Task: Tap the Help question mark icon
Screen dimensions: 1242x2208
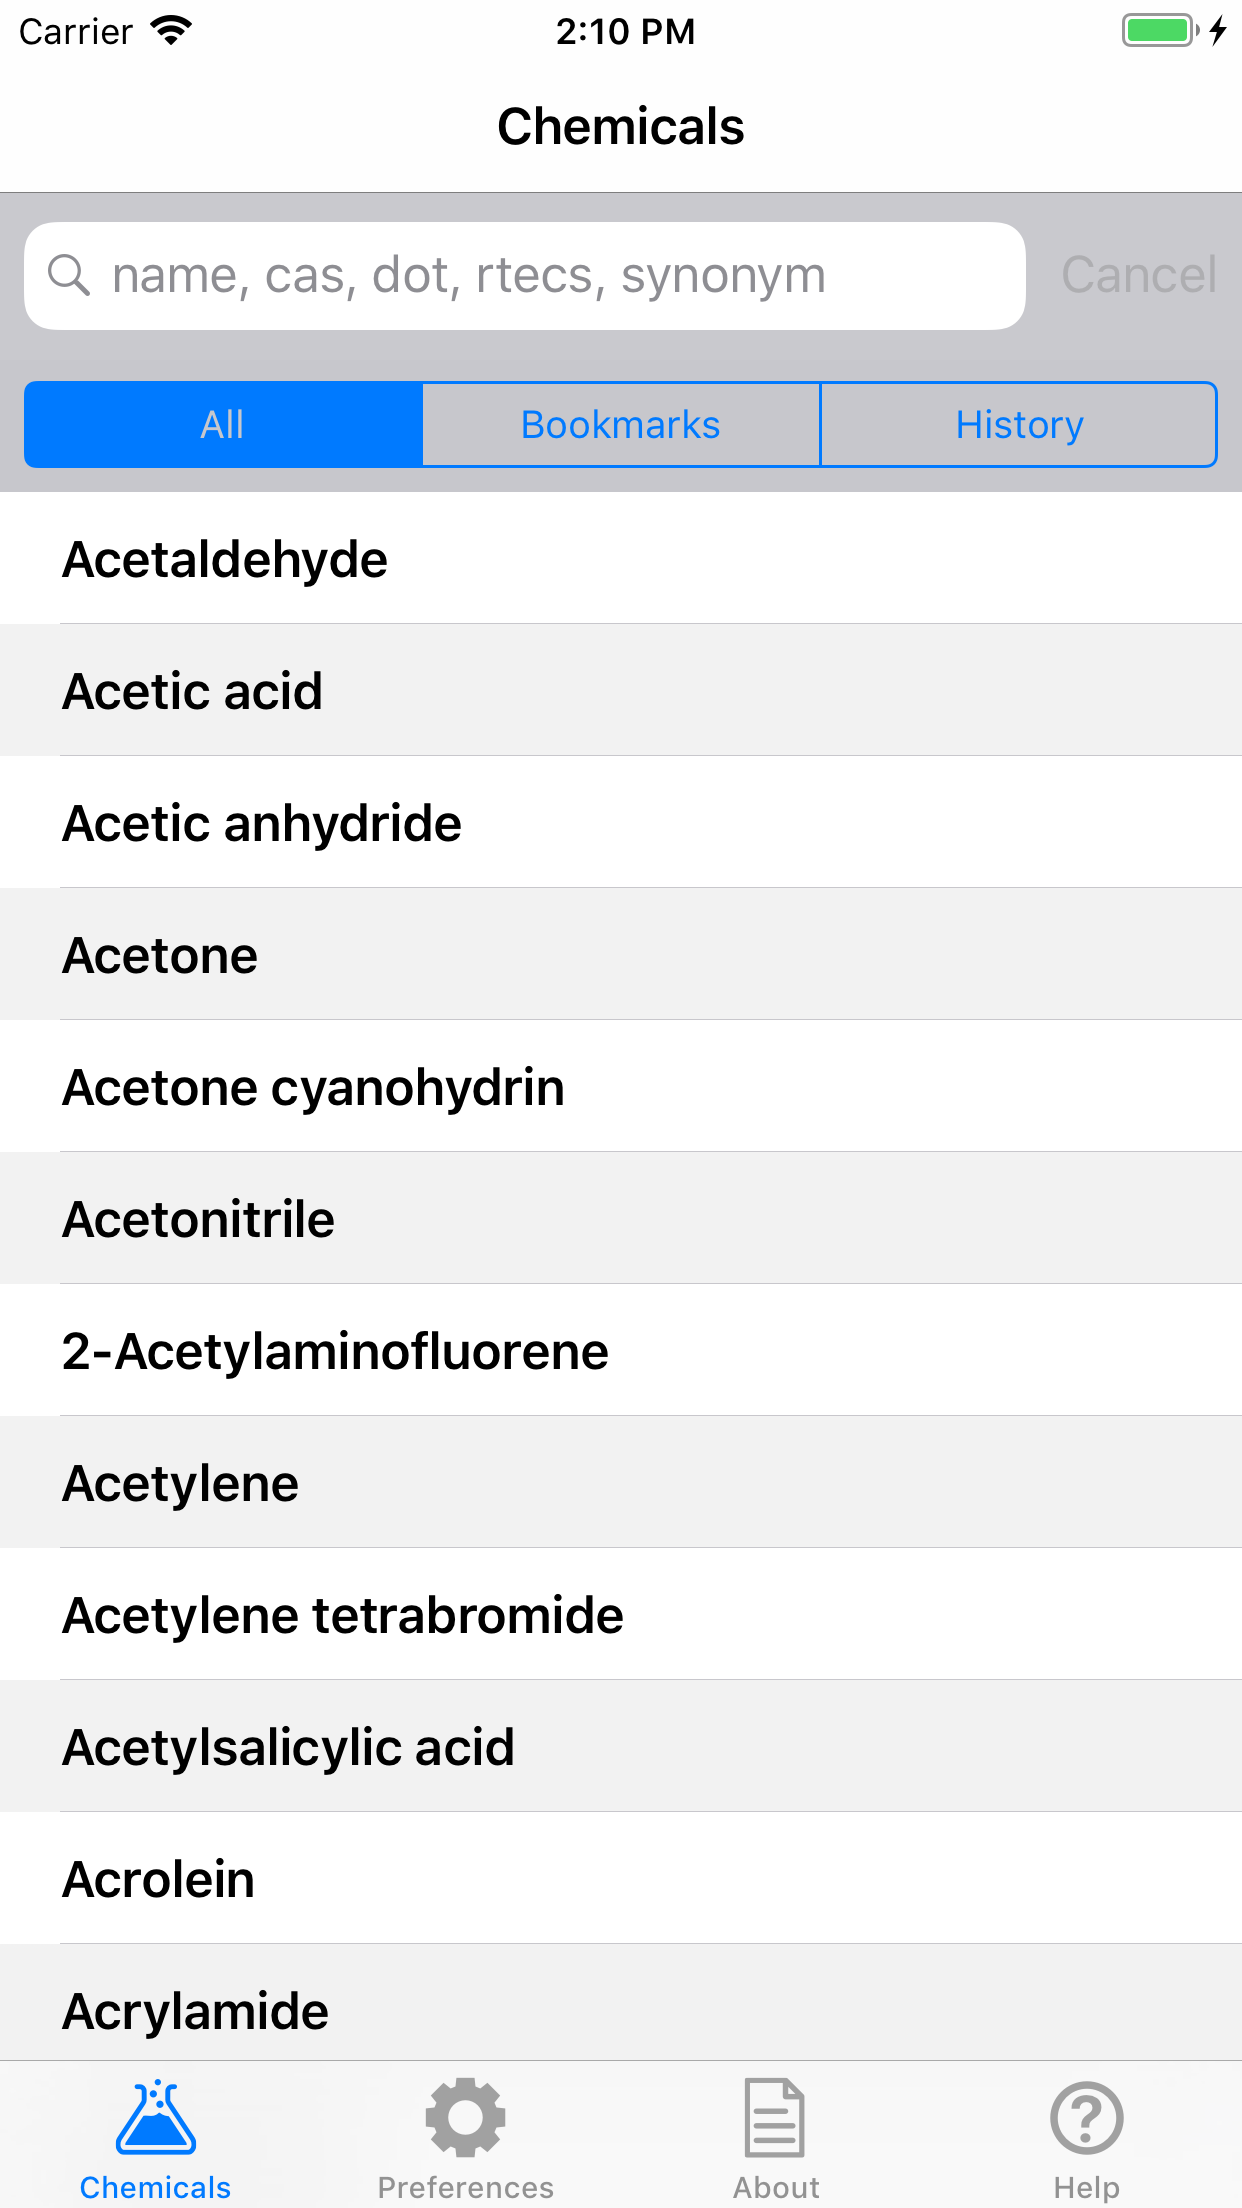Action: click(1087, 2116)
